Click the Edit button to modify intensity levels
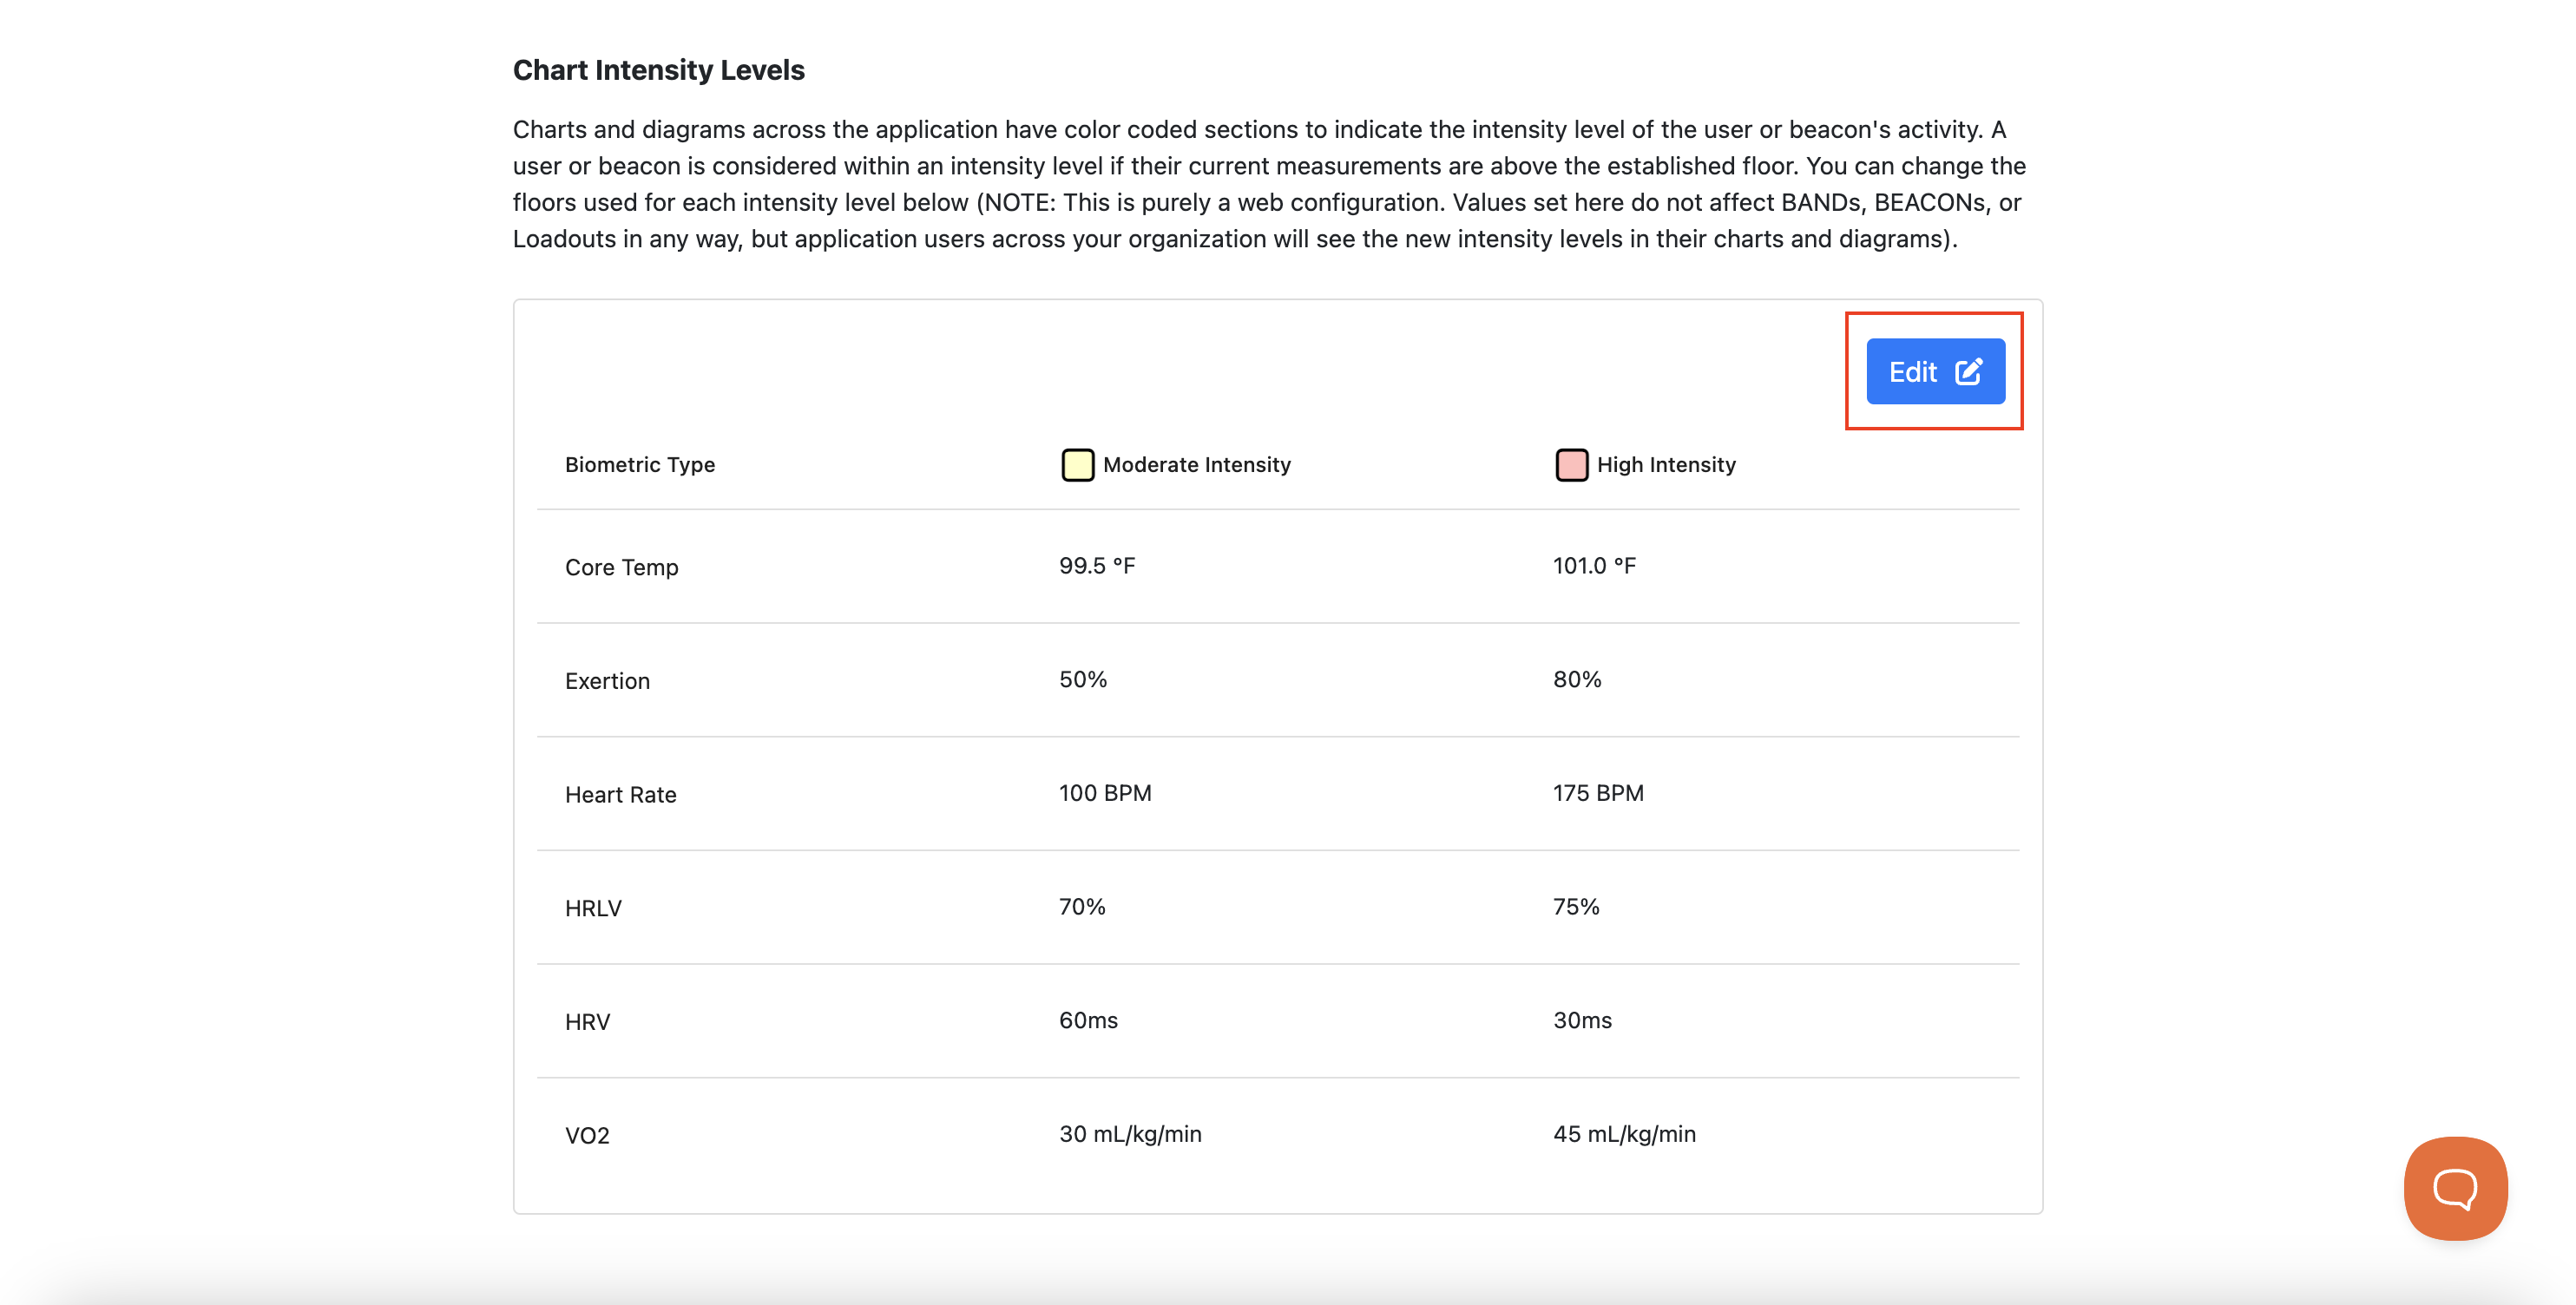 point(1934,371)
